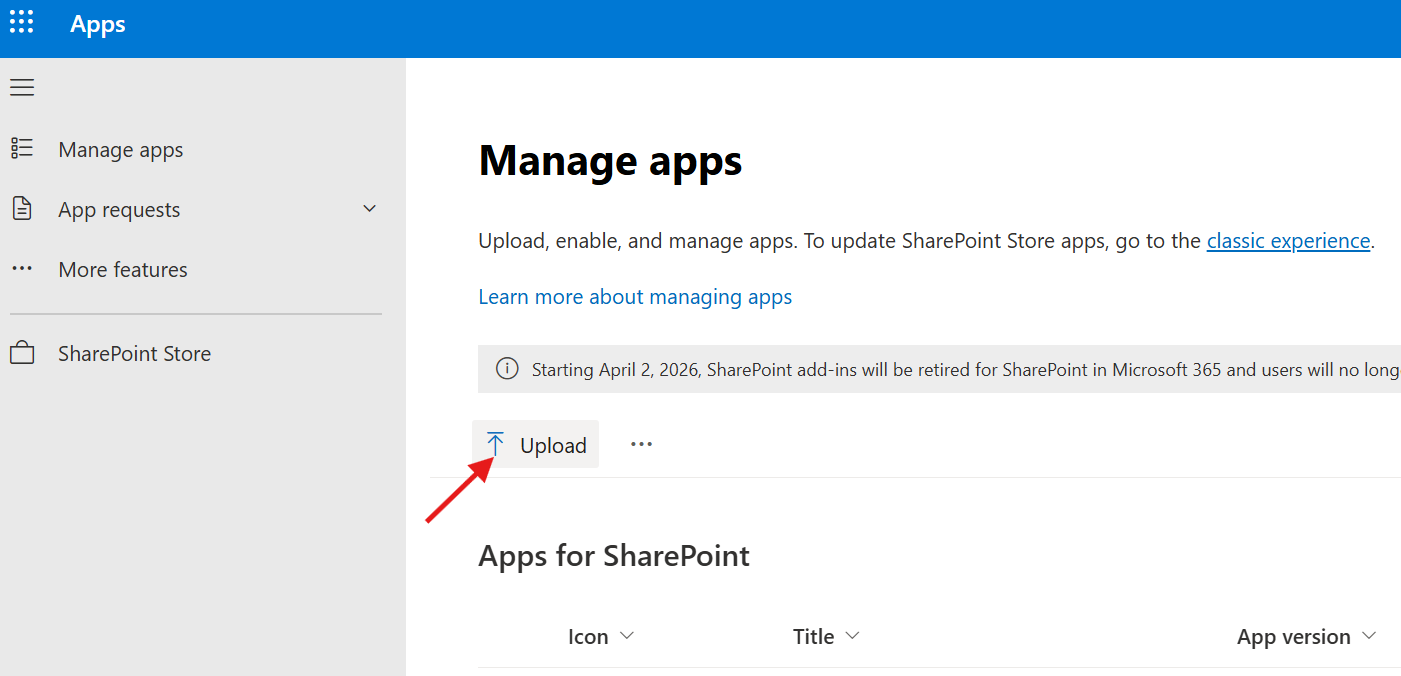
Task: Follow the classic experience link
Action: point(1288,241)
